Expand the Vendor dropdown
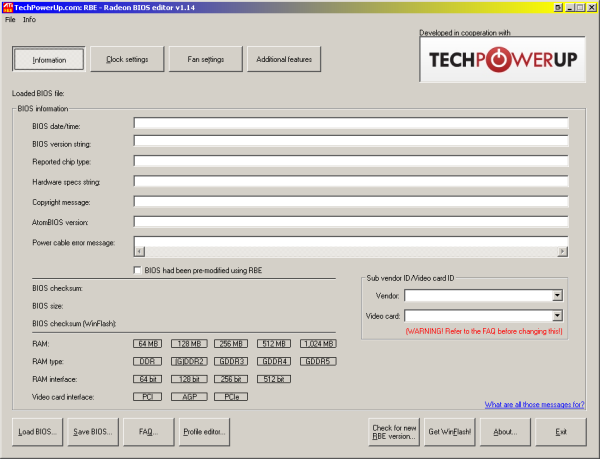The image size is (600, 459). click(558, 295)
